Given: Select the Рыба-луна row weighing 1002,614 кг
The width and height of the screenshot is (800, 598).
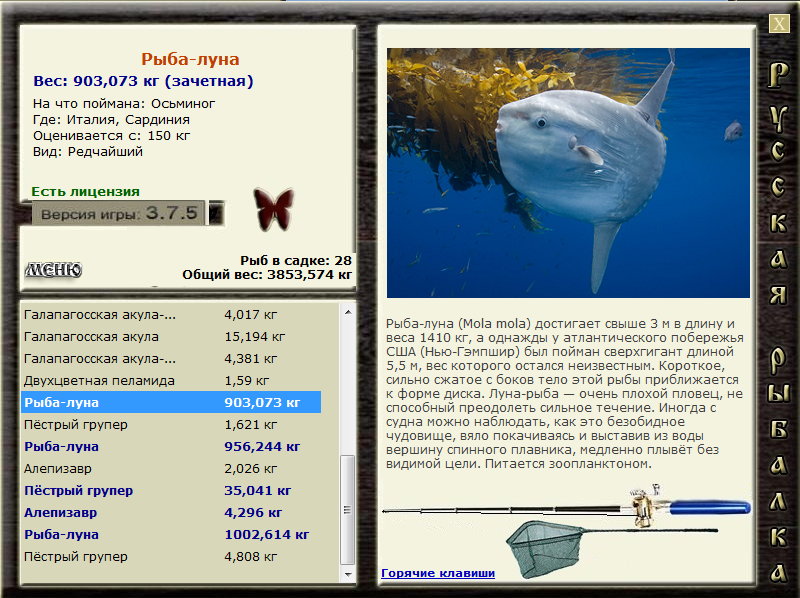Looking at the screenshot, I should tap(172, 534).
